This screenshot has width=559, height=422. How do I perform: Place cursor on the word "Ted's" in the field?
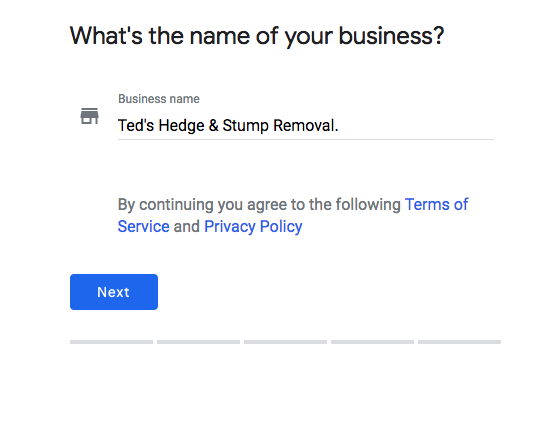136,125
